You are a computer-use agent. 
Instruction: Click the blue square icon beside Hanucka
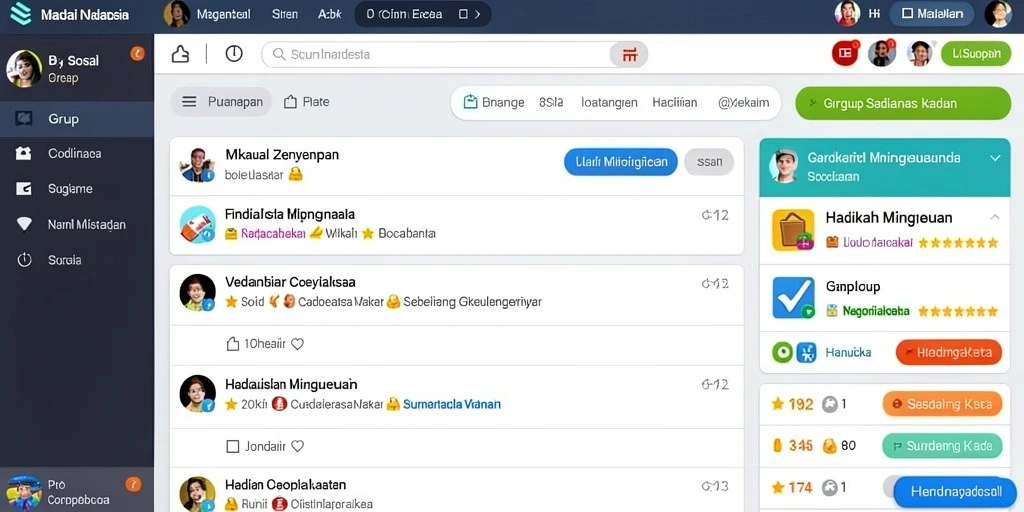[x=807, y=353]
